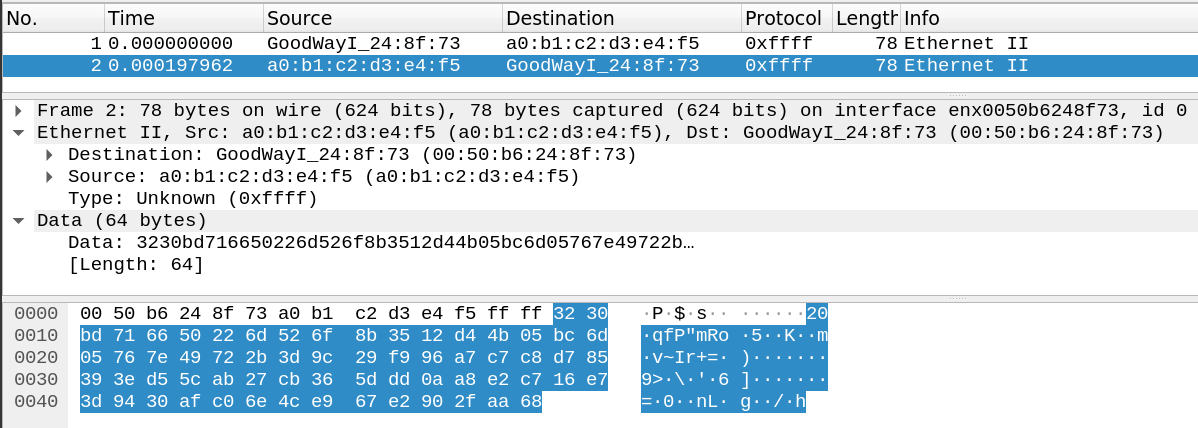Screen dimensions: 1198x428
Task: Expand the Frame 2 details row
Action: tap(18, 111)
